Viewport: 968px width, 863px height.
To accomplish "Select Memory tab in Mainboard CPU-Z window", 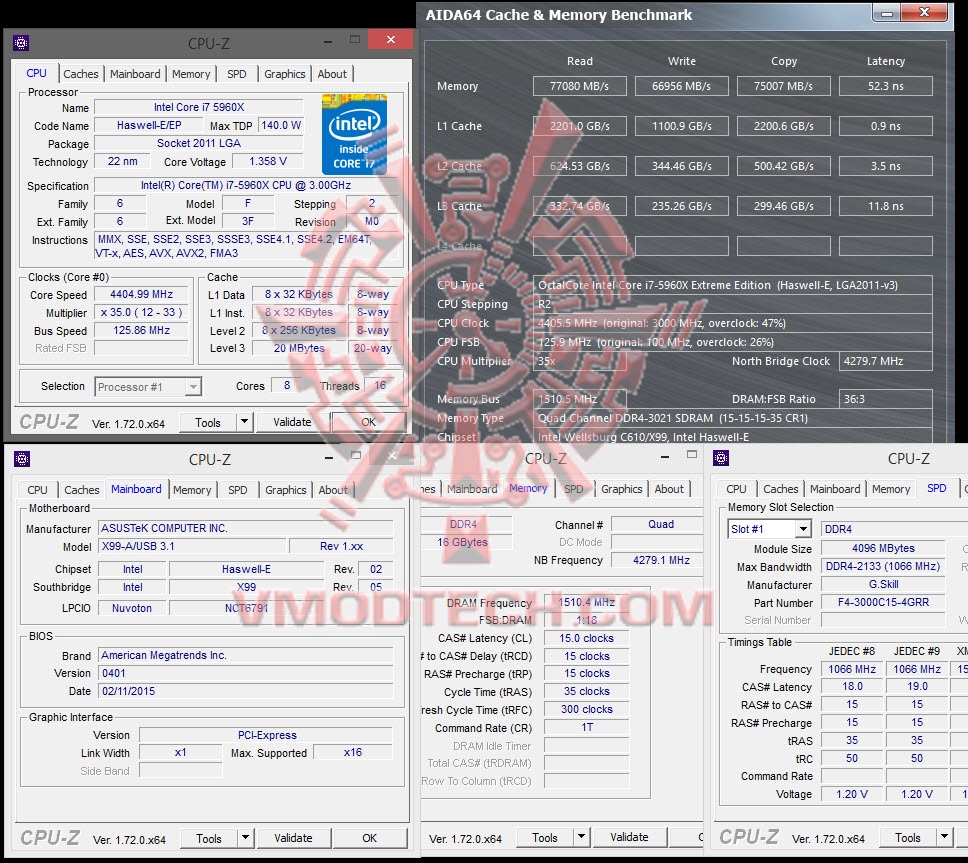I will [x=192, y=490].
